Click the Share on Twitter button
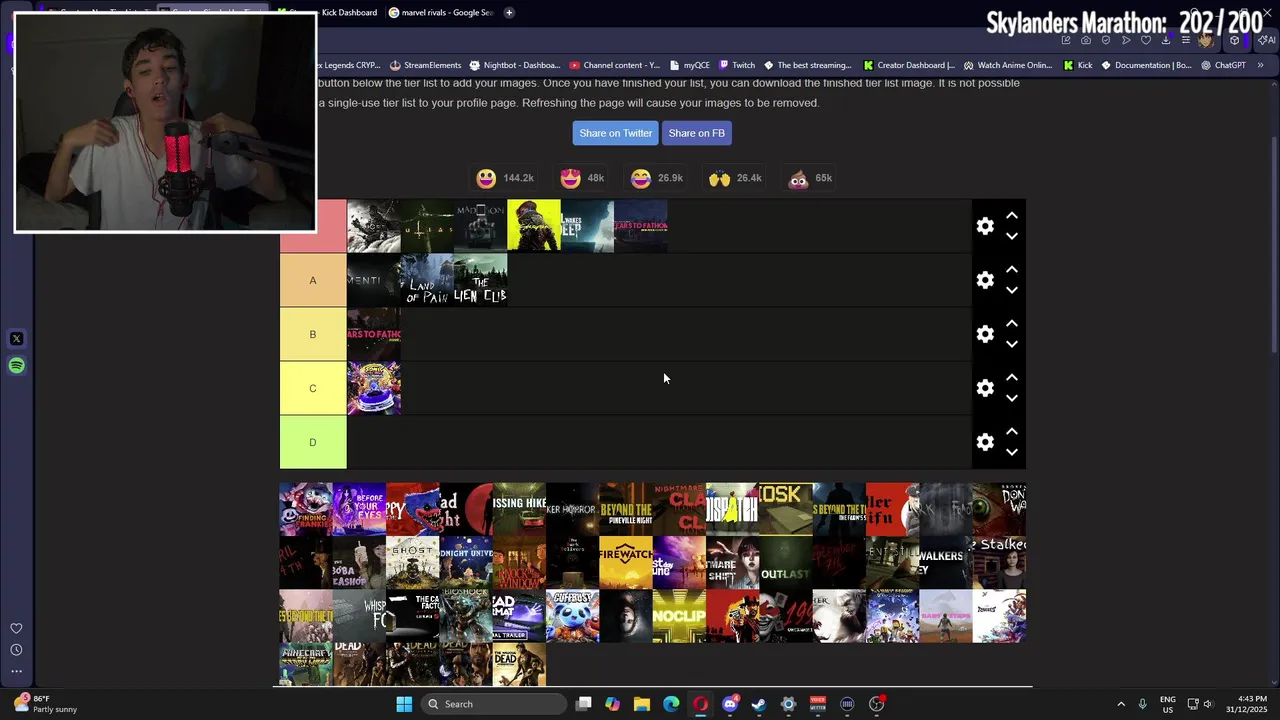The image size is (1280, 720). [x=615, y=133]
